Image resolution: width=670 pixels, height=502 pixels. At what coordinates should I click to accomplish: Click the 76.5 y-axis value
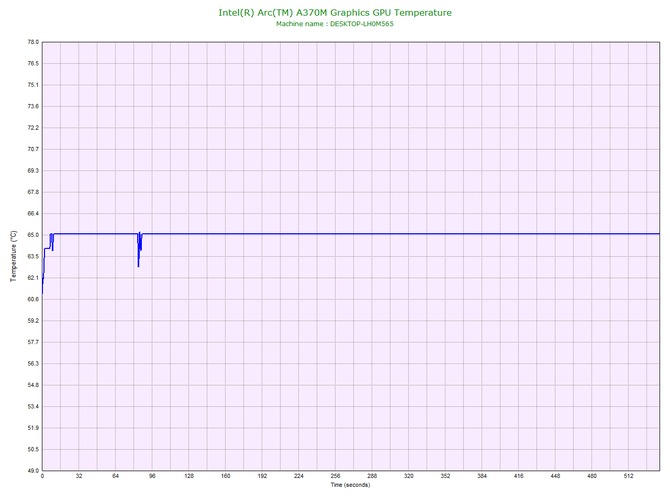33,63
